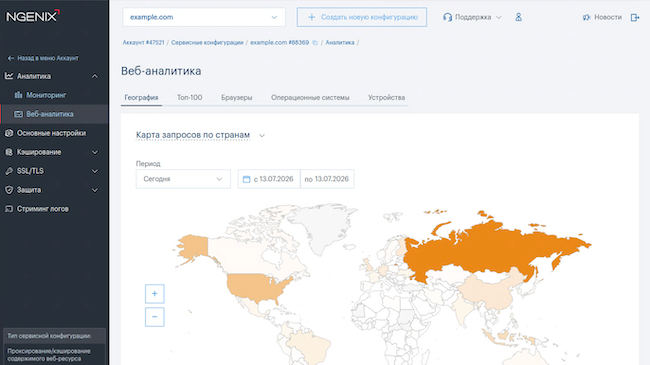This screenshot has height=365, width=650.
Task: Click the Кэширование icon
Action: [9, 152]
